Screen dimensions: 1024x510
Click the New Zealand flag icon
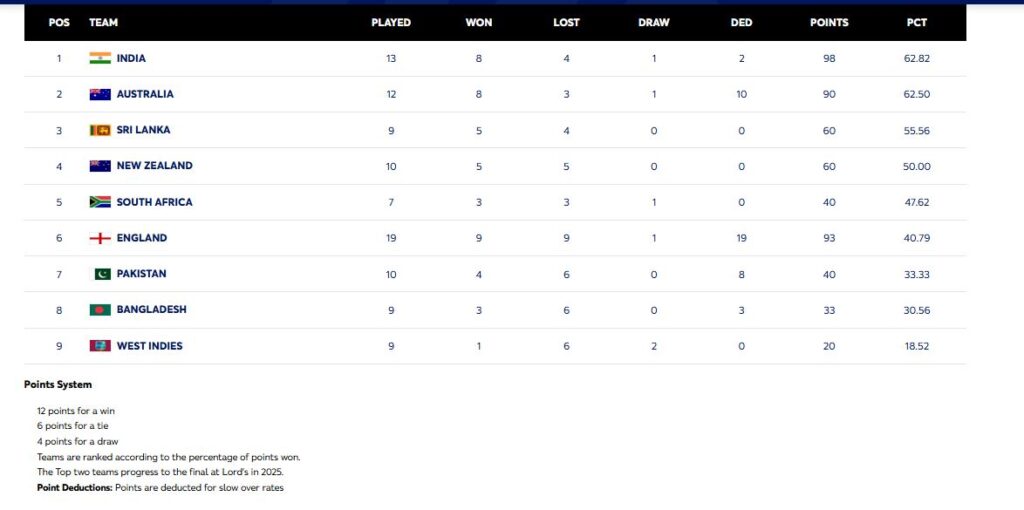point(100,166)
